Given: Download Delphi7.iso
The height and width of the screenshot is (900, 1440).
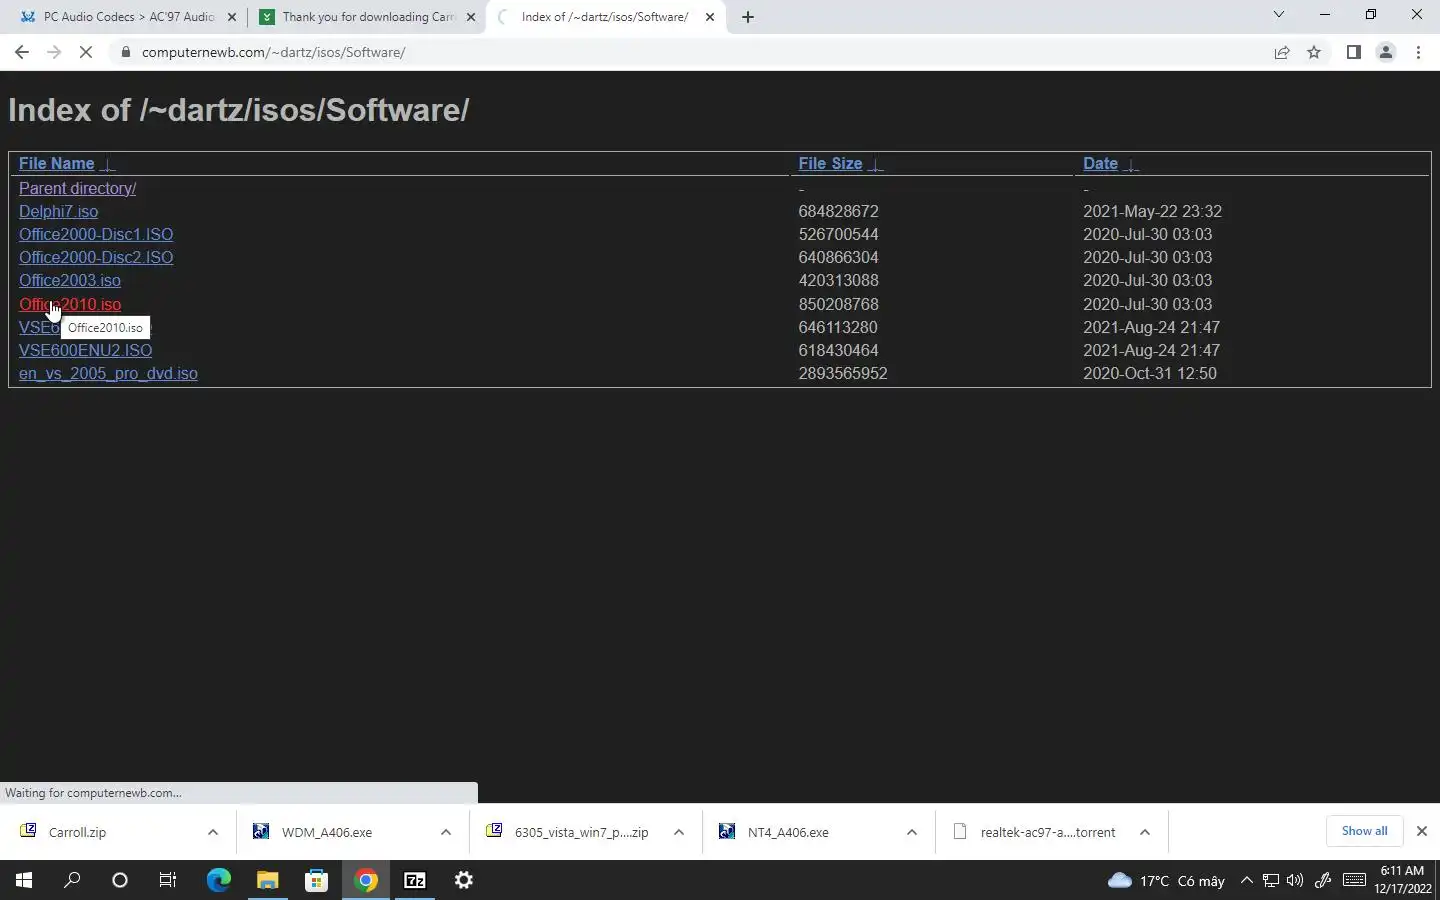Looking at the screenshot, I should click(58, 211).
